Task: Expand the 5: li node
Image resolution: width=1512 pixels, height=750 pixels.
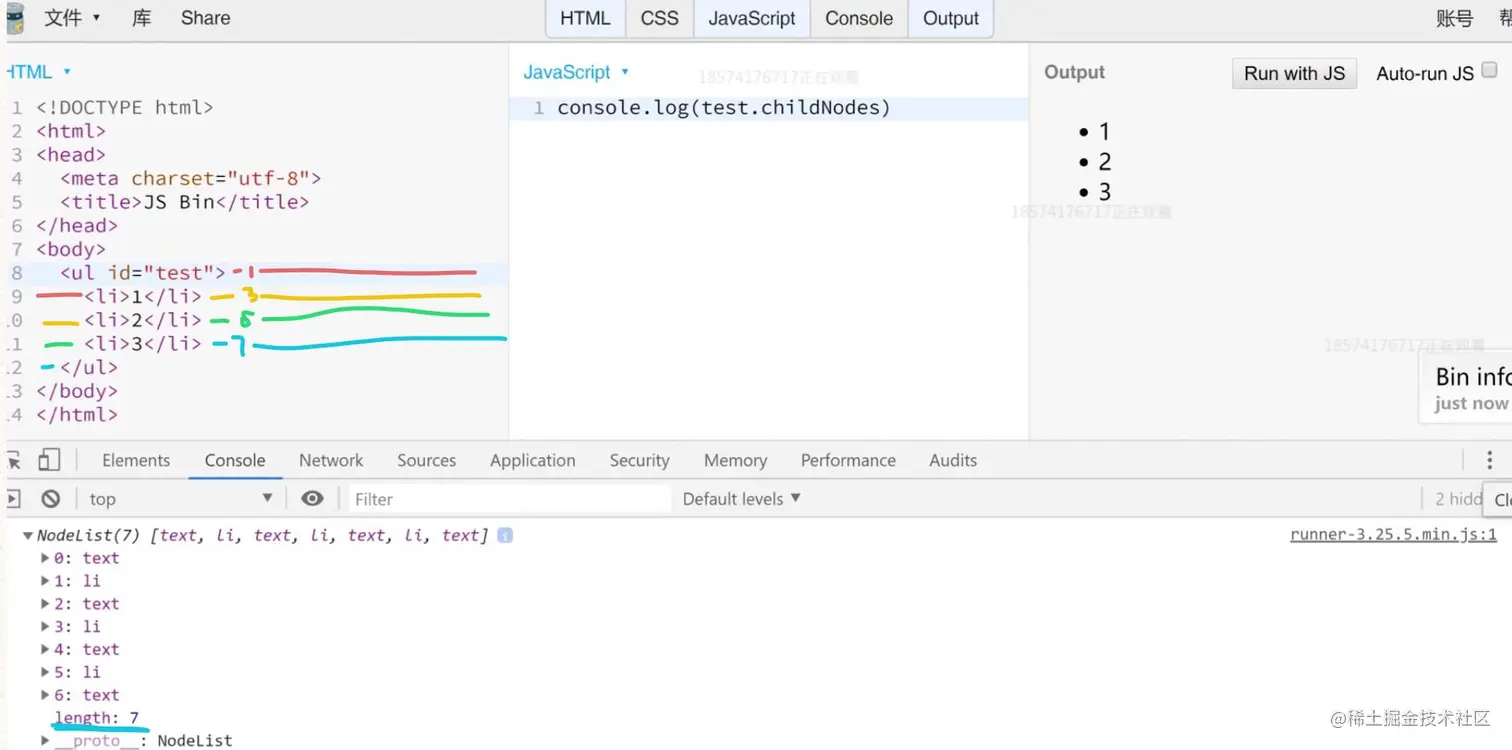Action: (45, 672)
